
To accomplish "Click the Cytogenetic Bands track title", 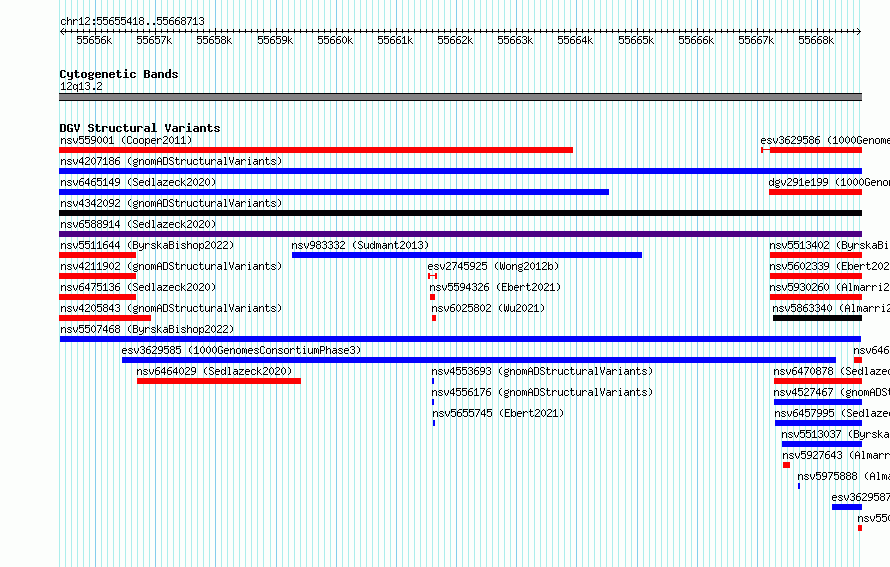I will pyautogui.click(x=119, y=74).
